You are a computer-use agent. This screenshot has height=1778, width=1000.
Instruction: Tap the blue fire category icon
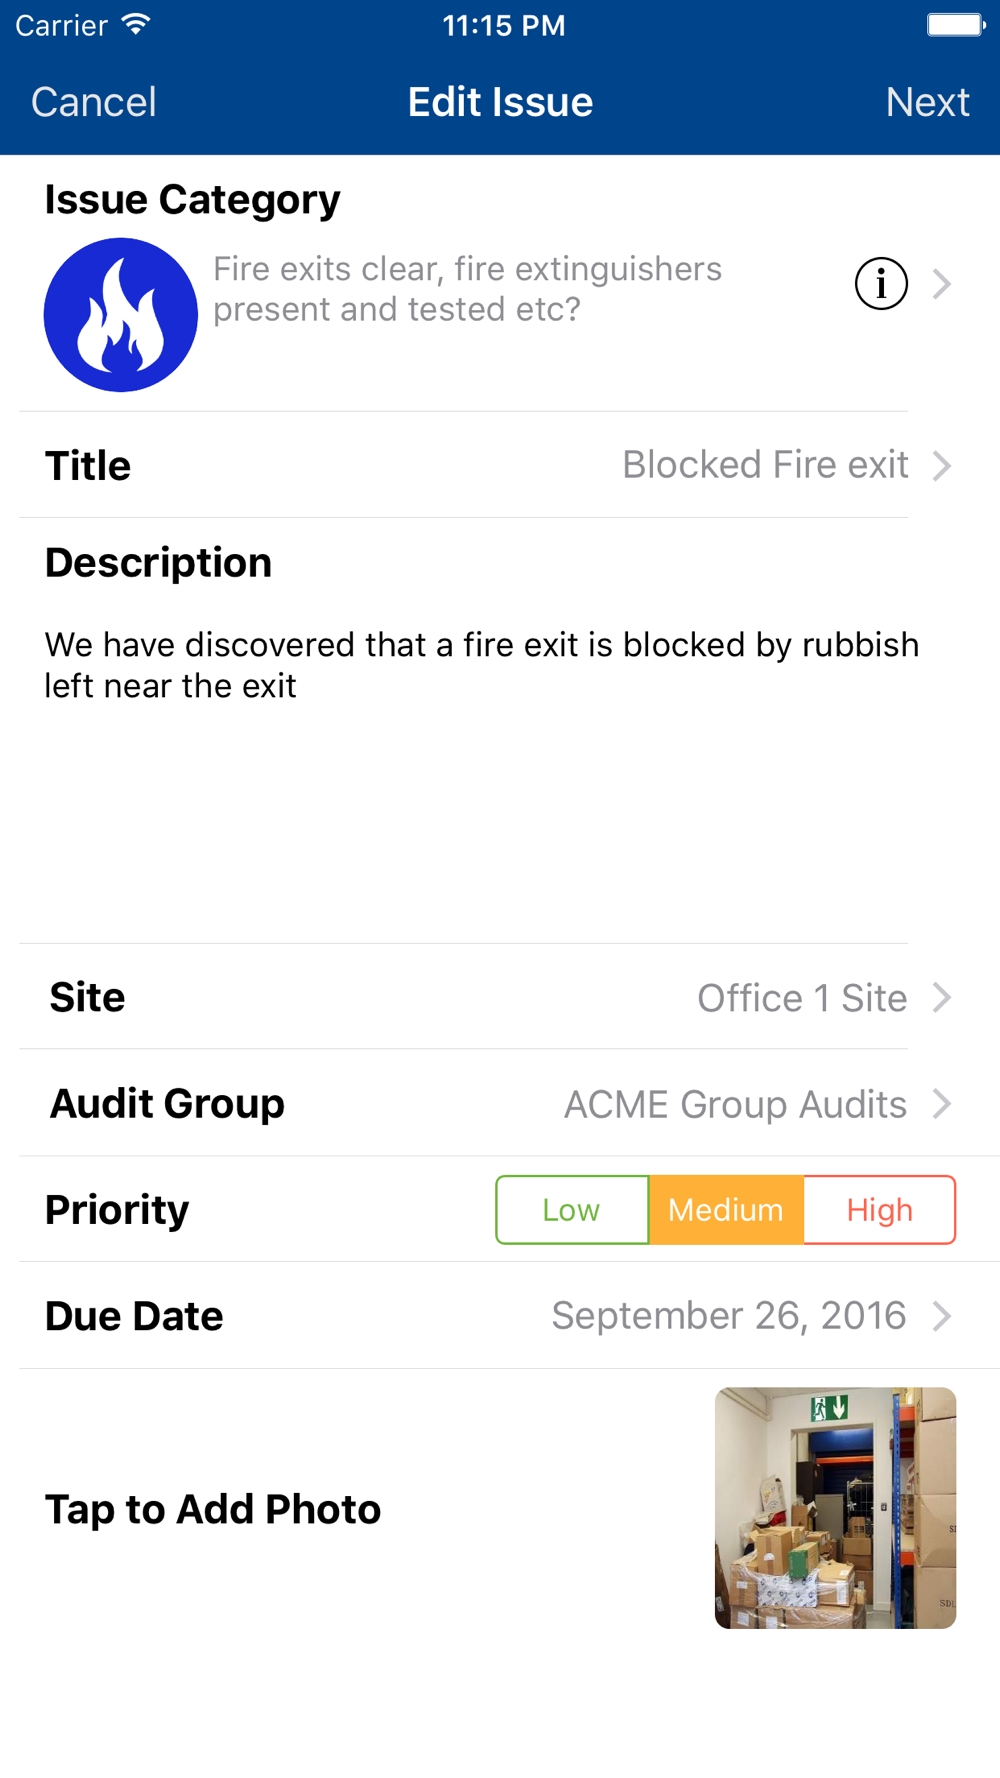tap(120, 315)
